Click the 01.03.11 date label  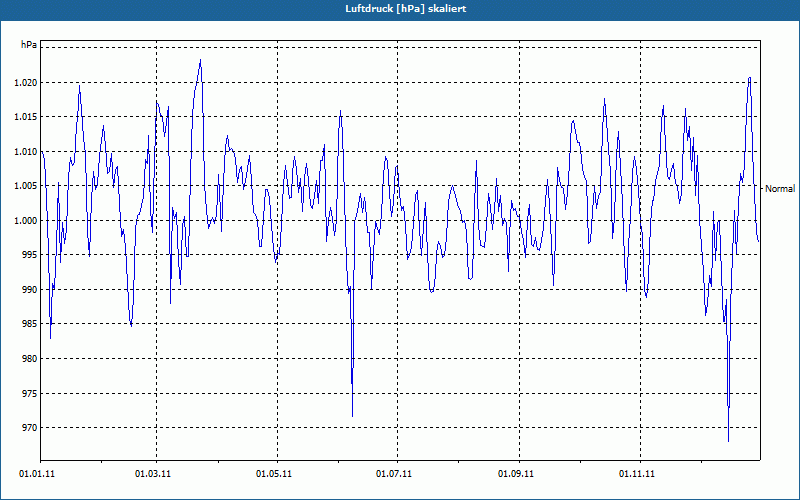pos(153,474)
